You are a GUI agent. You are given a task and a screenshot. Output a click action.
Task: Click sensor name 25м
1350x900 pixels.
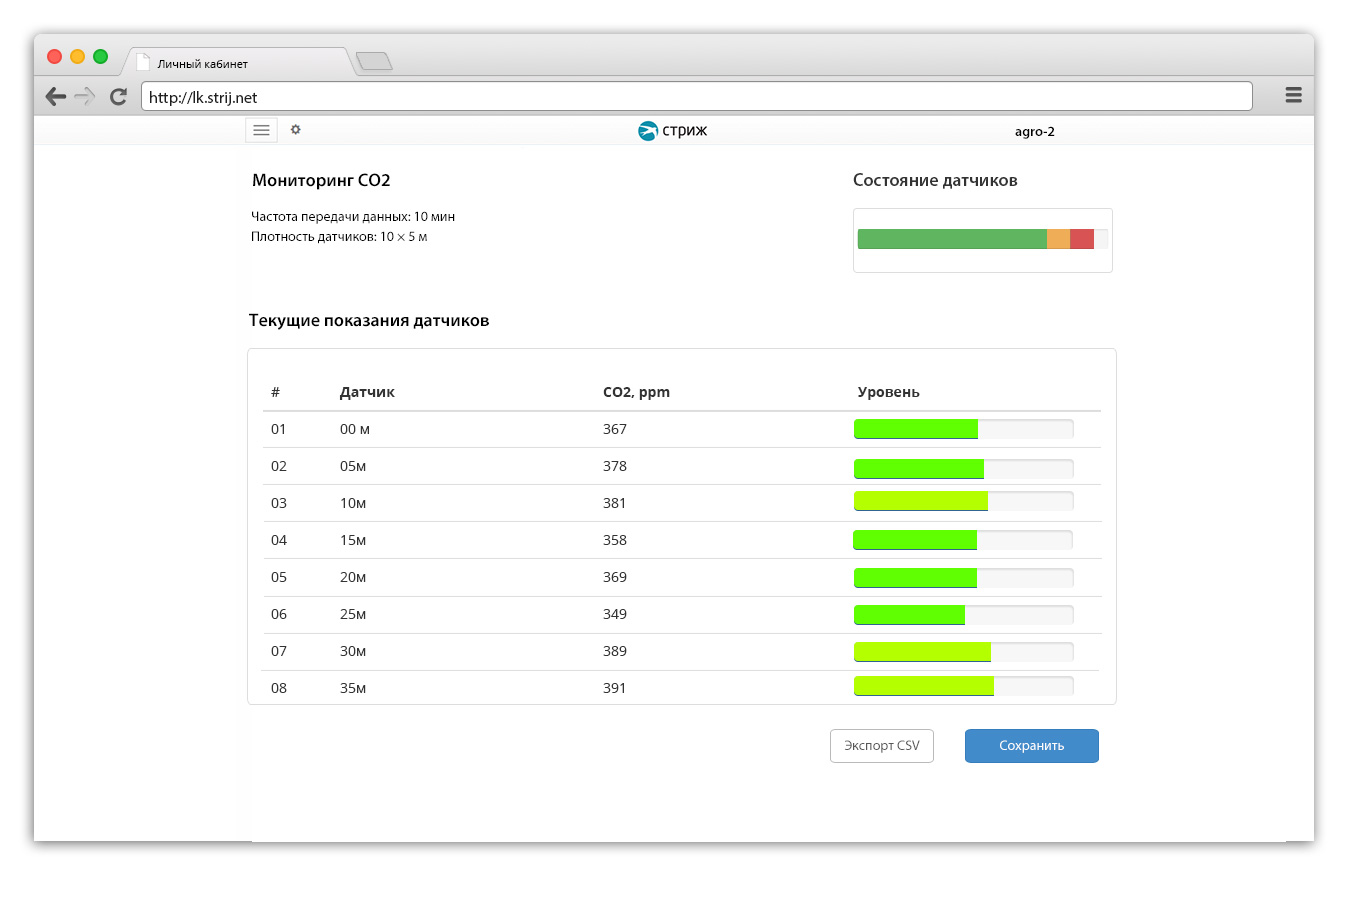353,614
